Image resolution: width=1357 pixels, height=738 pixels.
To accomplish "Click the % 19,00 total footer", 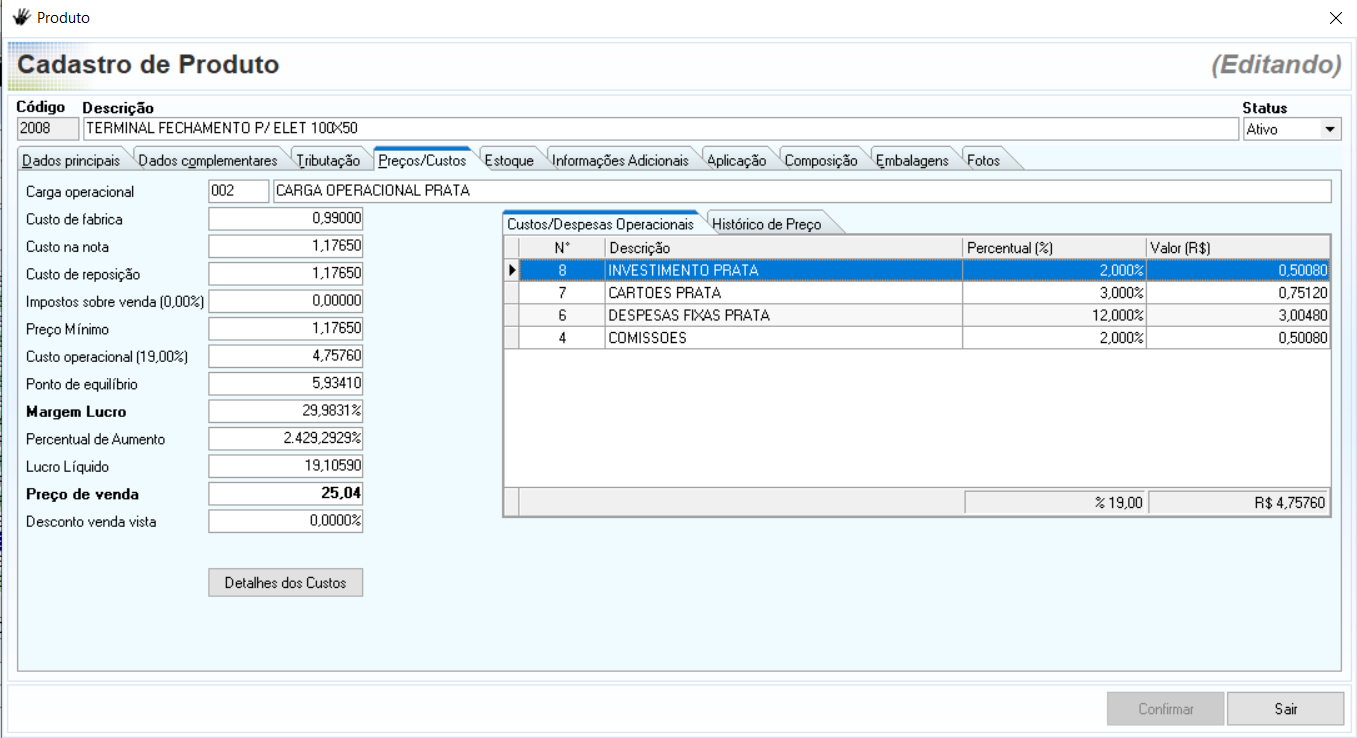I will [1056, 503].
